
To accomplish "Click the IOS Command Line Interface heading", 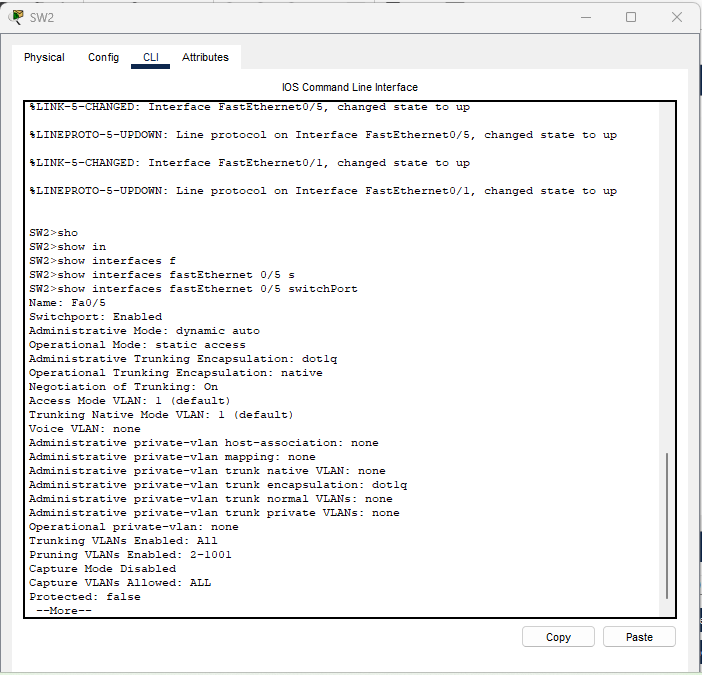I will point(350,87).
